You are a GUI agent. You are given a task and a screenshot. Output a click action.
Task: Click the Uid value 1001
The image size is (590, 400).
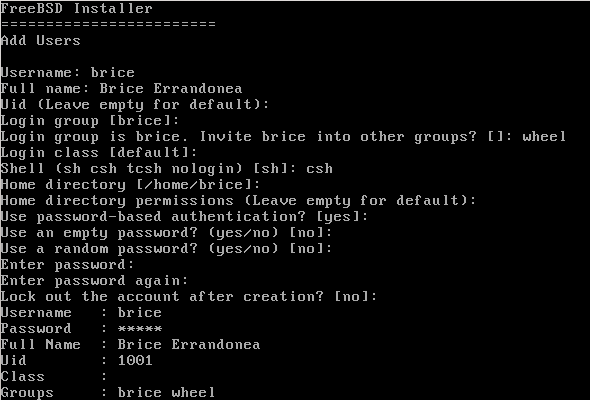pyautogui.click(x=135, y=360)
